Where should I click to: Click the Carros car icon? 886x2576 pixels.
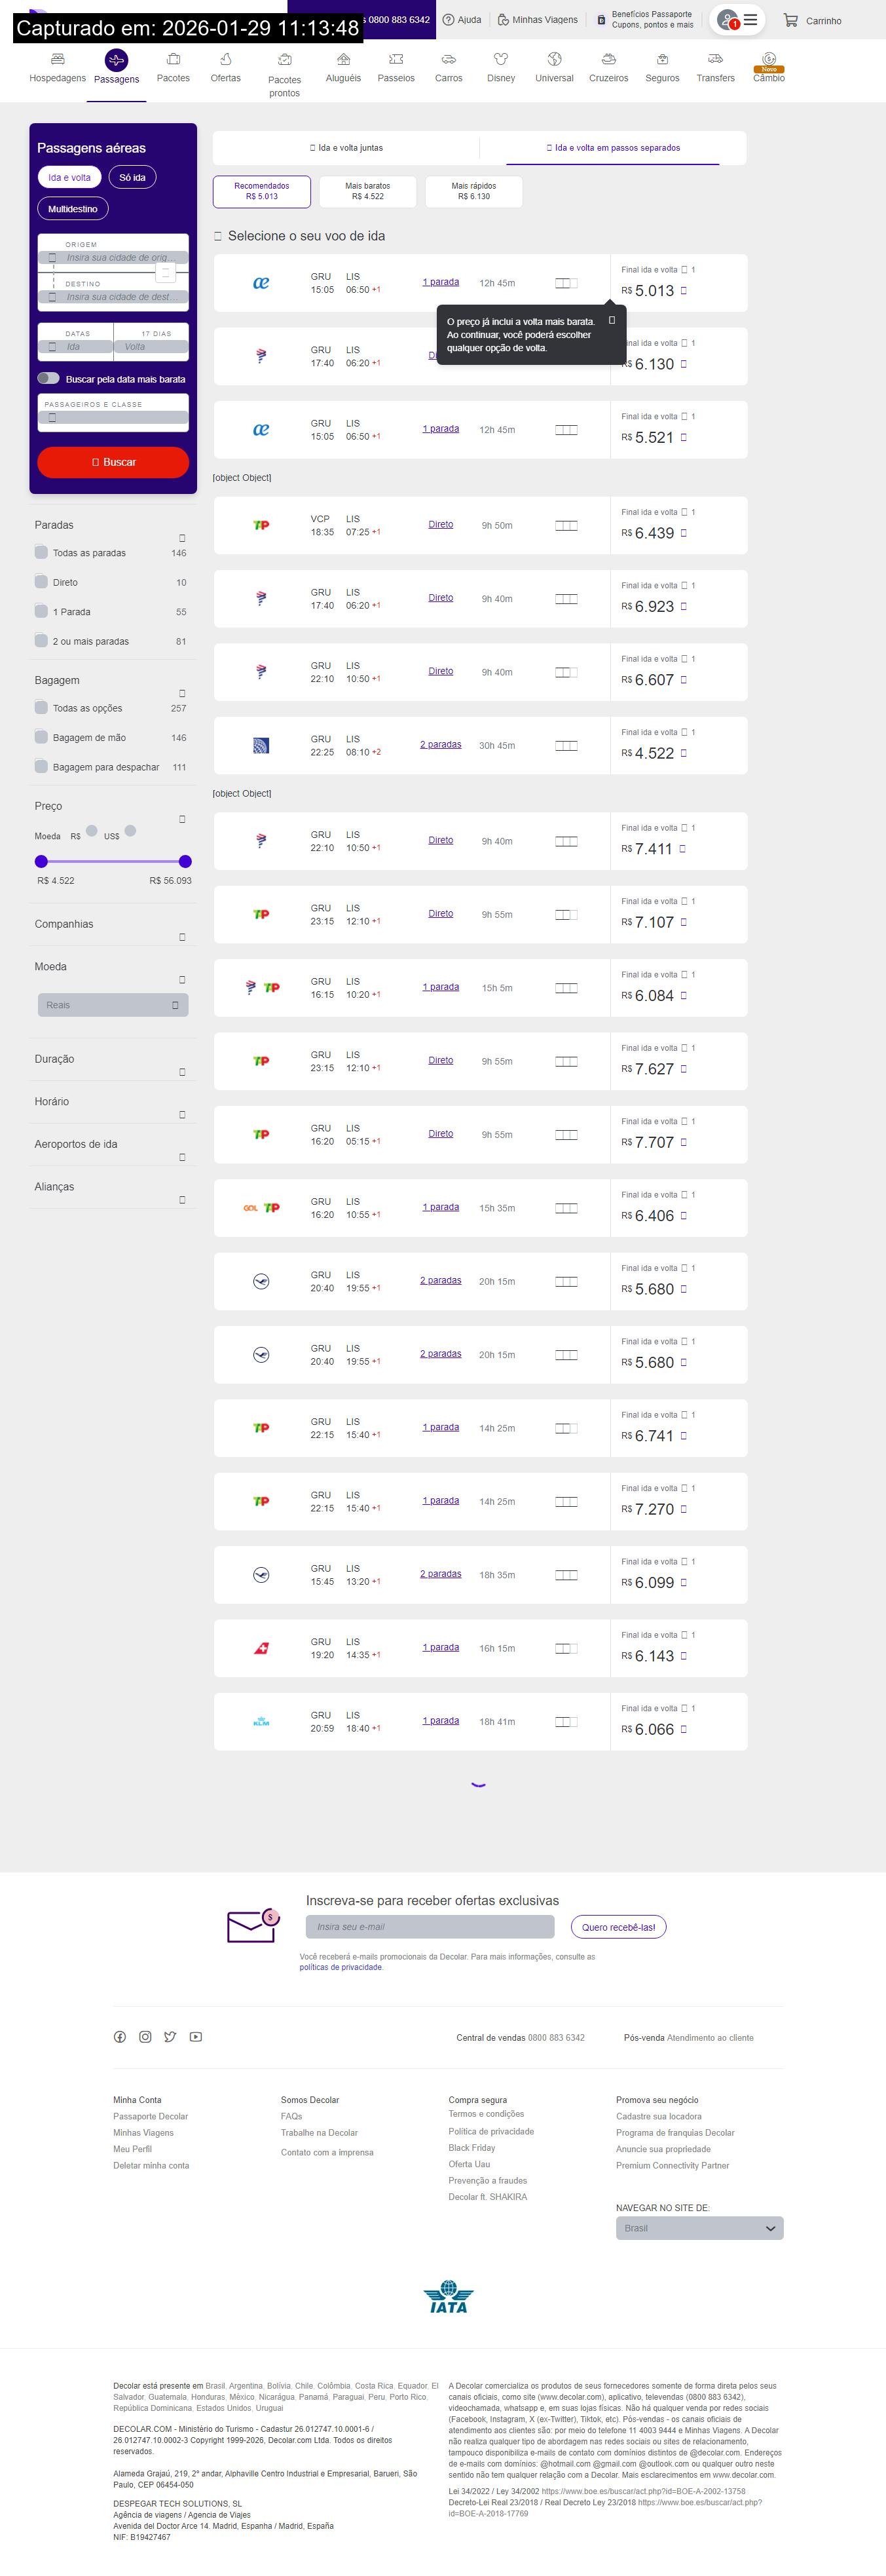[448, 59]
